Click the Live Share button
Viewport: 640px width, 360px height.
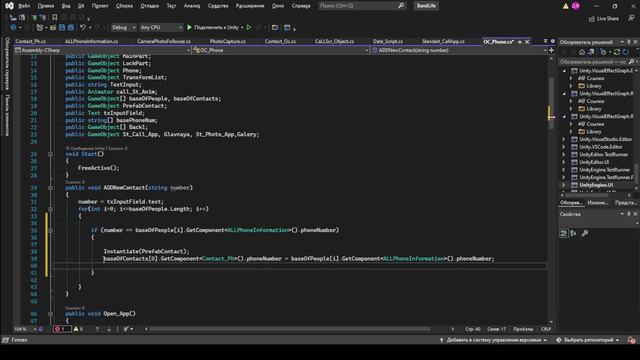pyautogui.click(x=604, y=18)
